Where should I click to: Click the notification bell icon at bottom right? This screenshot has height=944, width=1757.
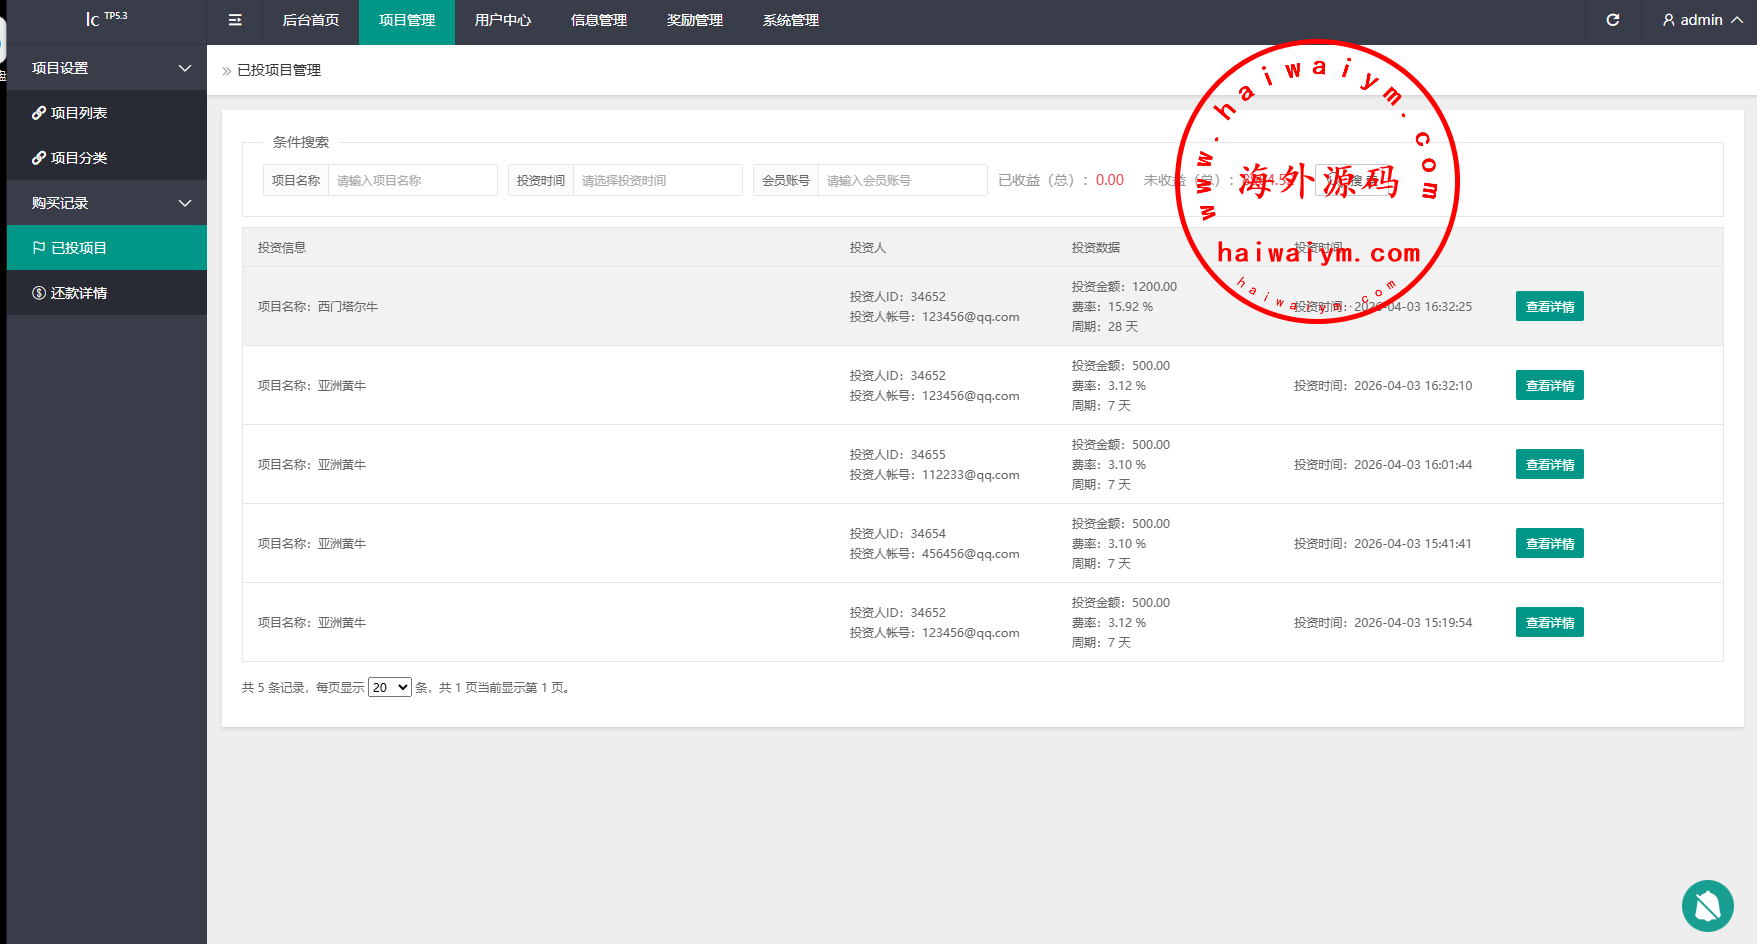point(1707,906)
